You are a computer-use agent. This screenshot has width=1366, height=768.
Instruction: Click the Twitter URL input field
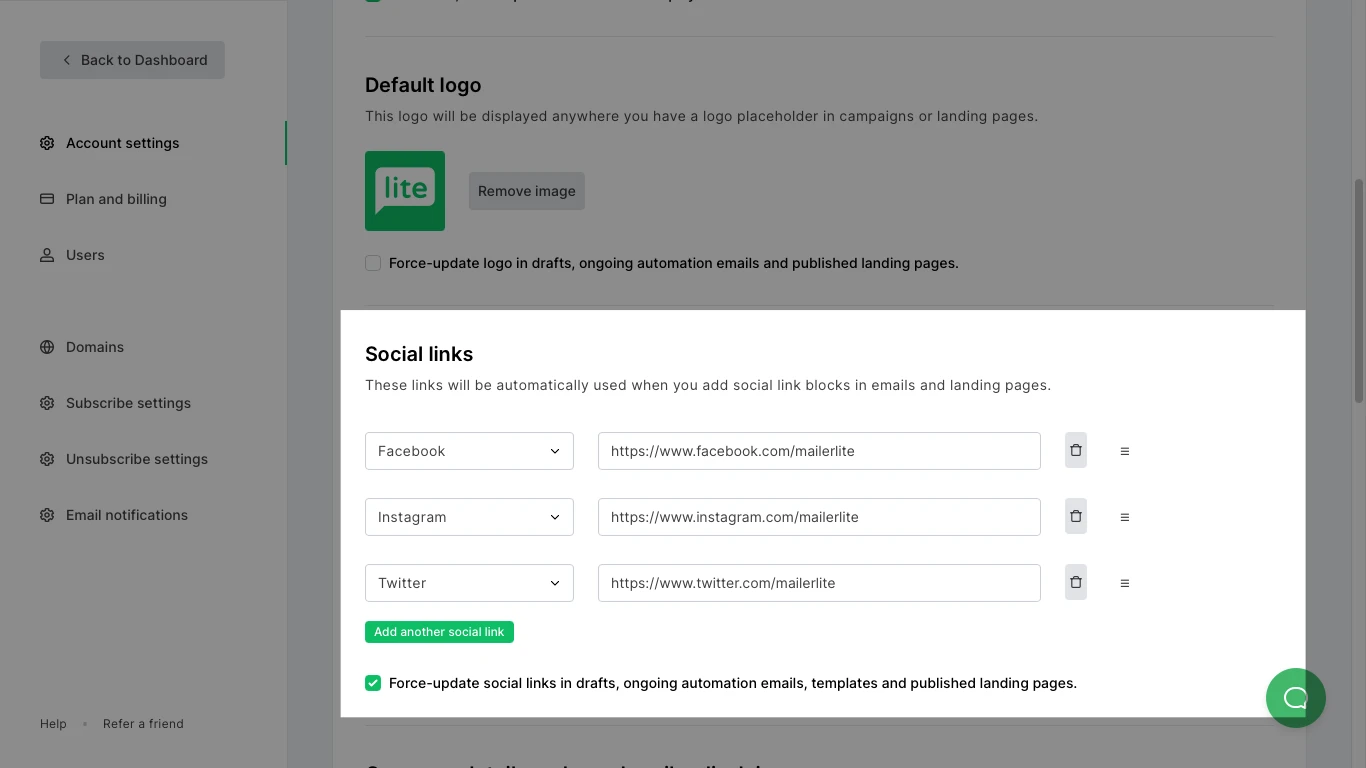click(x=819, y=583)
